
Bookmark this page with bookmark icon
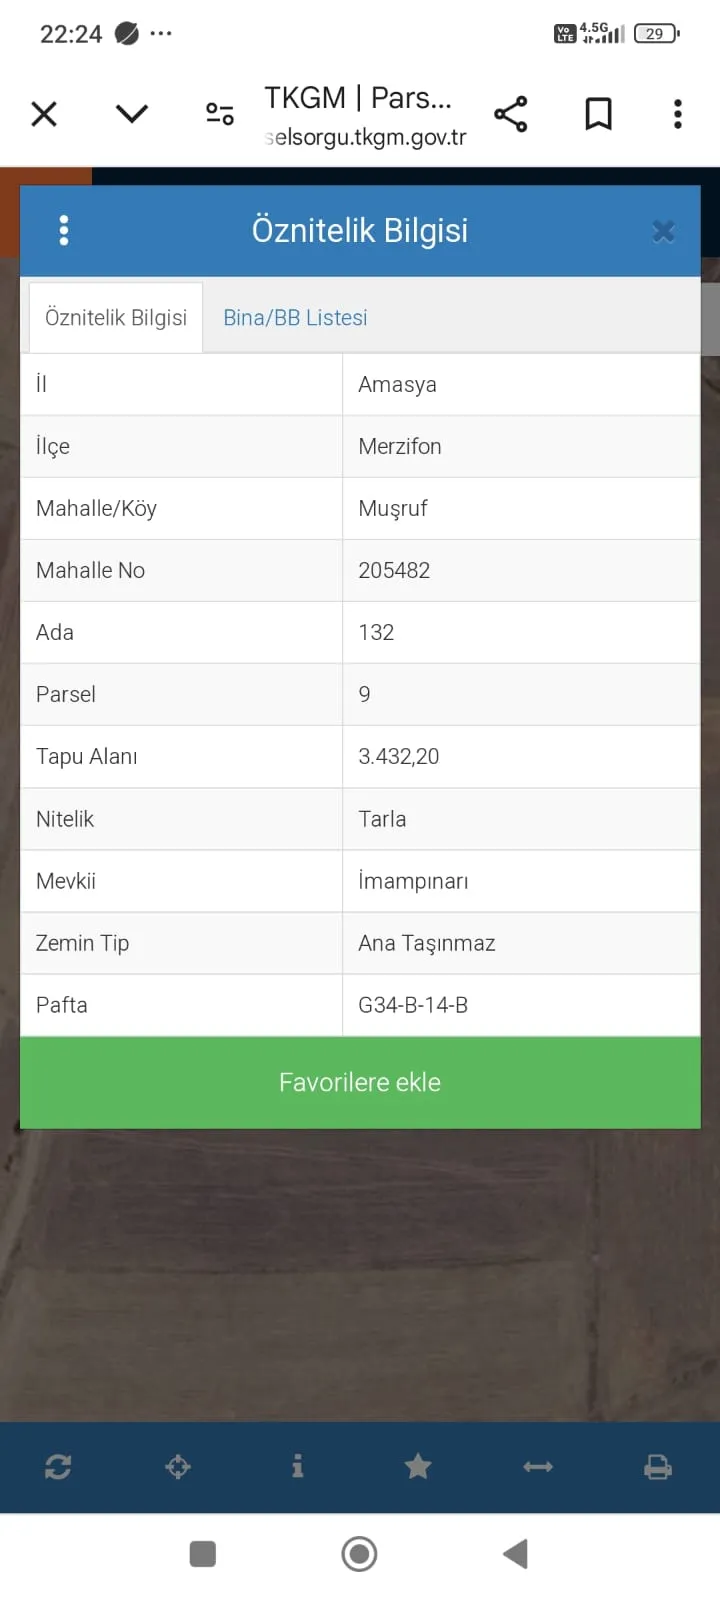[x=598, y=114]
